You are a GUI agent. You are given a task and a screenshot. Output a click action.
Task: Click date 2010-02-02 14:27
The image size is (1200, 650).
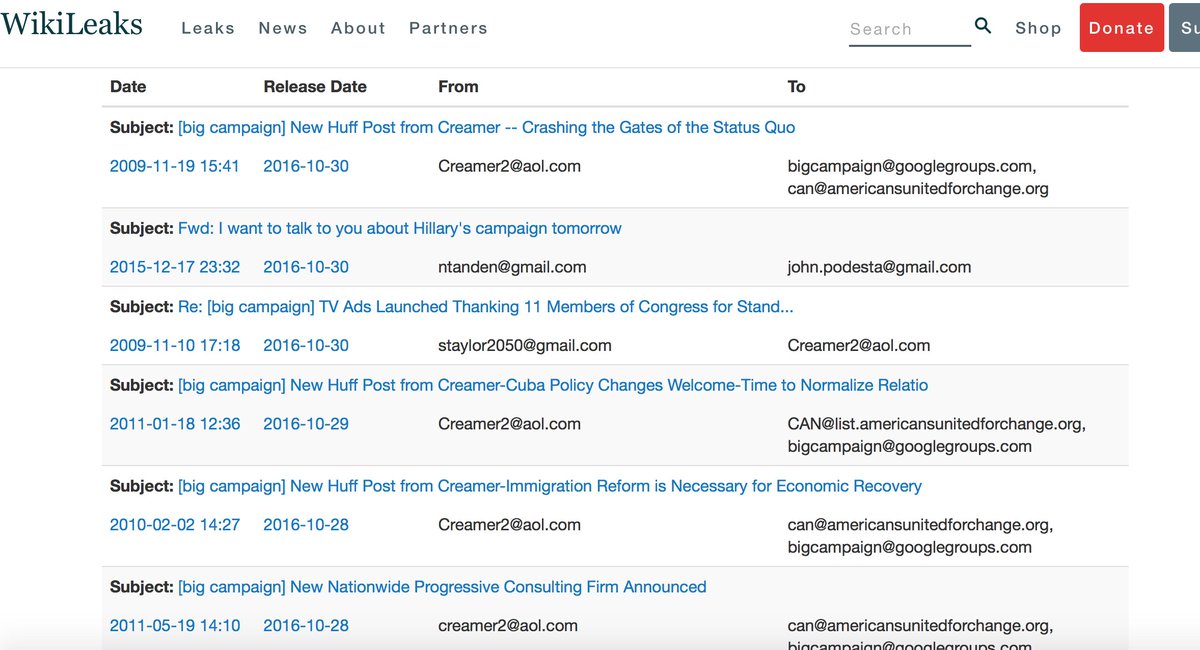tap(175, 525)
